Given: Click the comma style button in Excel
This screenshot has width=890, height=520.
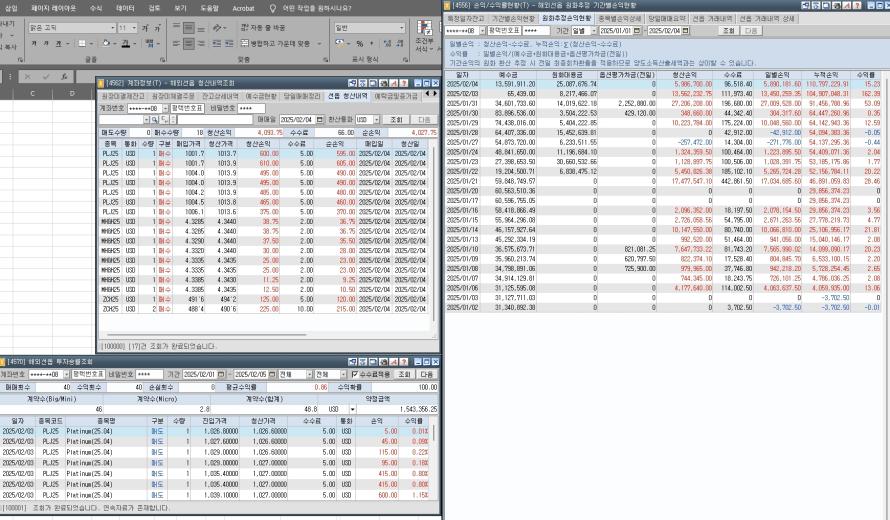Looking at the screenshot, I should coord(371,43).
